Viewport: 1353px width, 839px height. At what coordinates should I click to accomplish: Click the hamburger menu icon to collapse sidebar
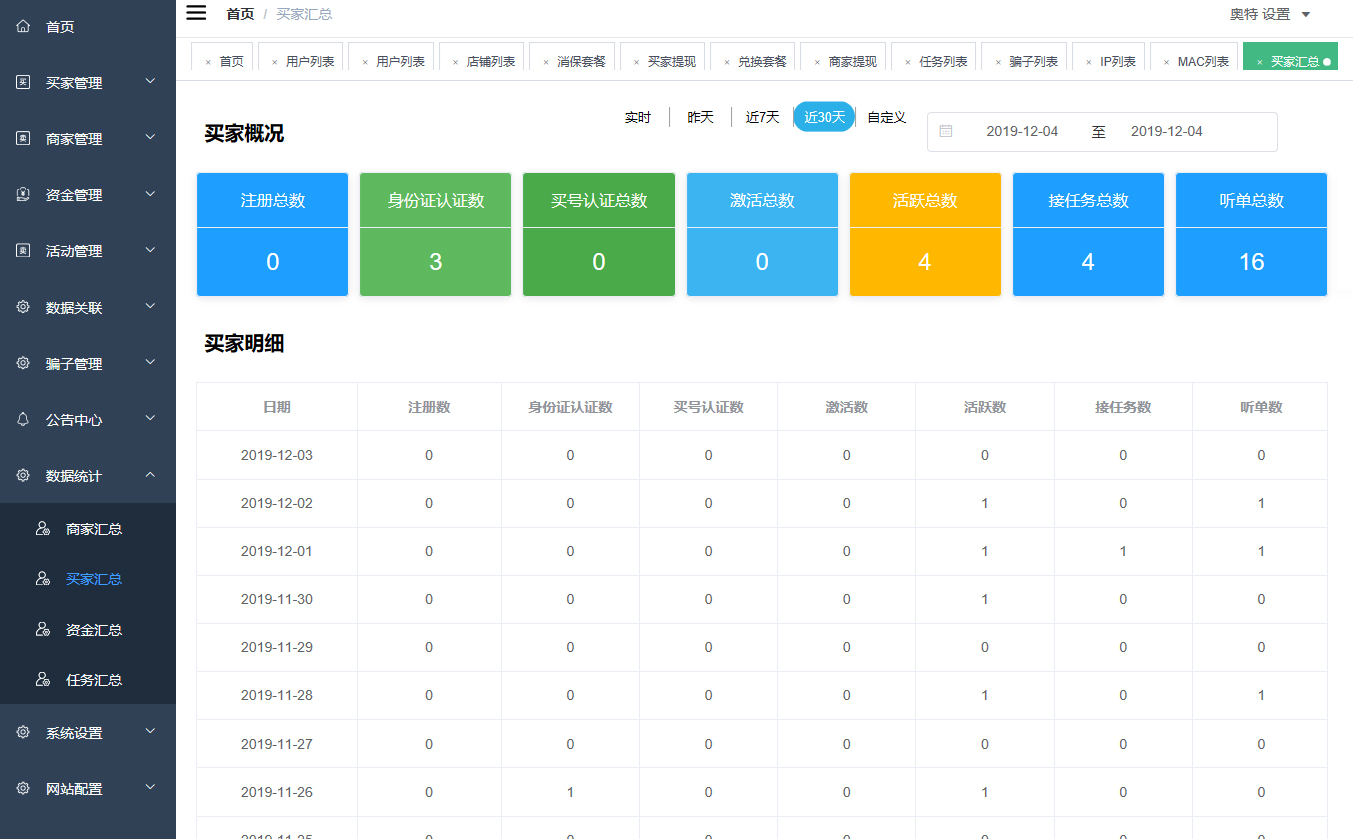tap(196, 13)
